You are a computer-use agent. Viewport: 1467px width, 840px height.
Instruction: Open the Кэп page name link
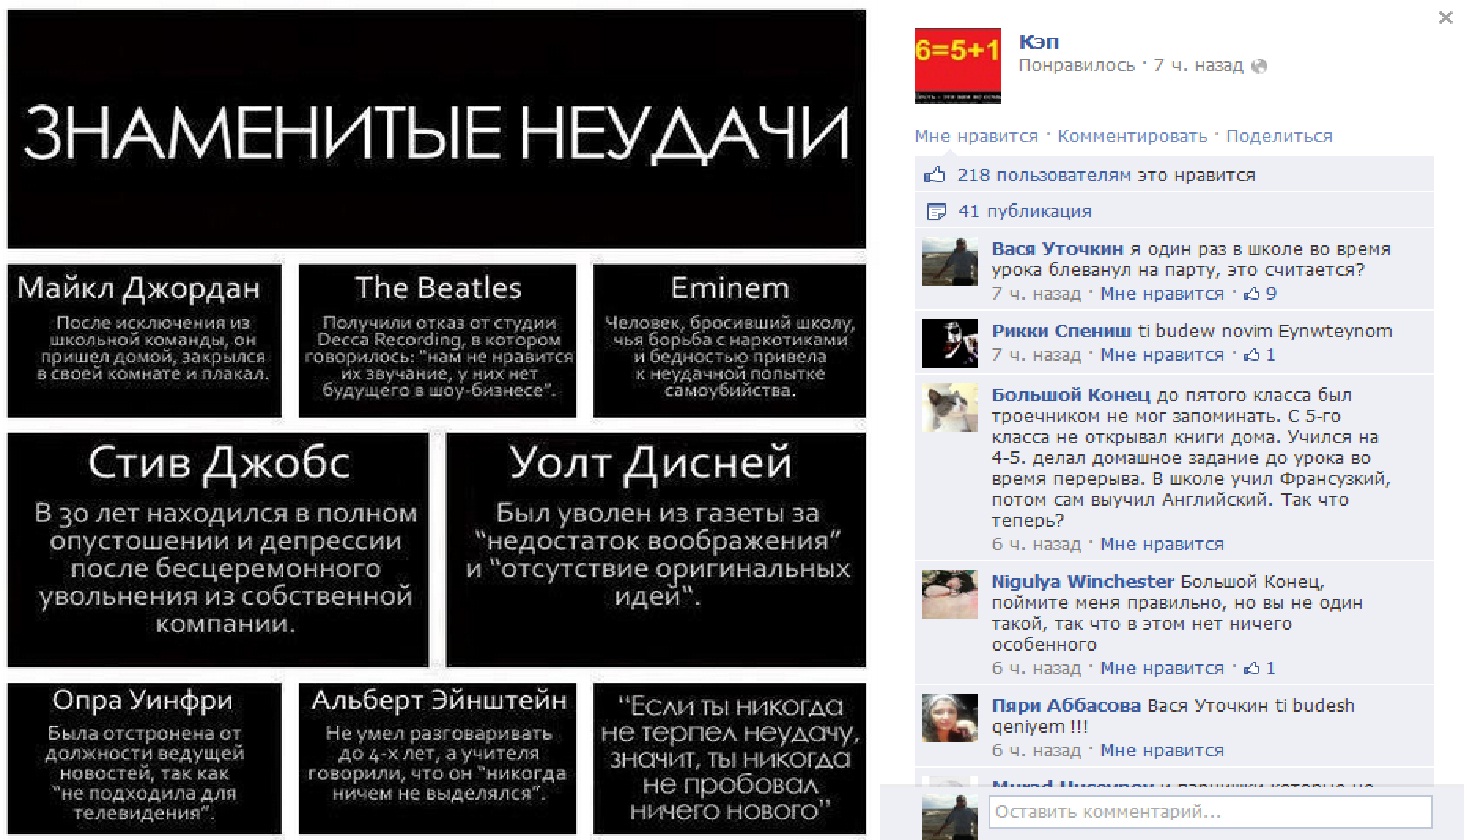point(1038,42)
